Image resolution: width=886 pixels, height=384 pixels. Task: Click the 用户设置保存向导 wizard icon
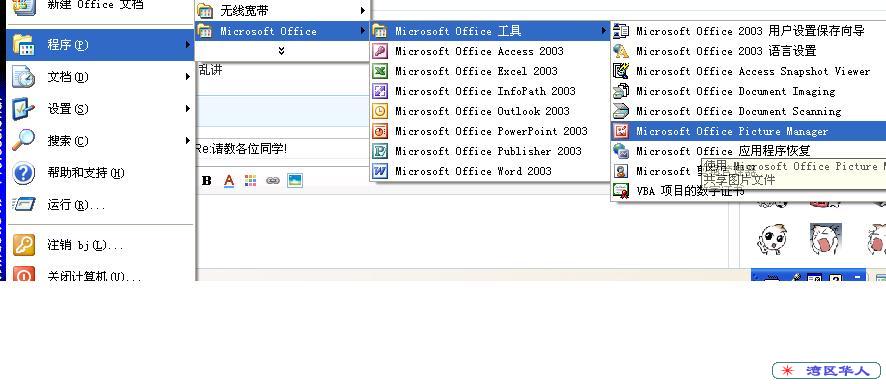[x=621, y=31]
